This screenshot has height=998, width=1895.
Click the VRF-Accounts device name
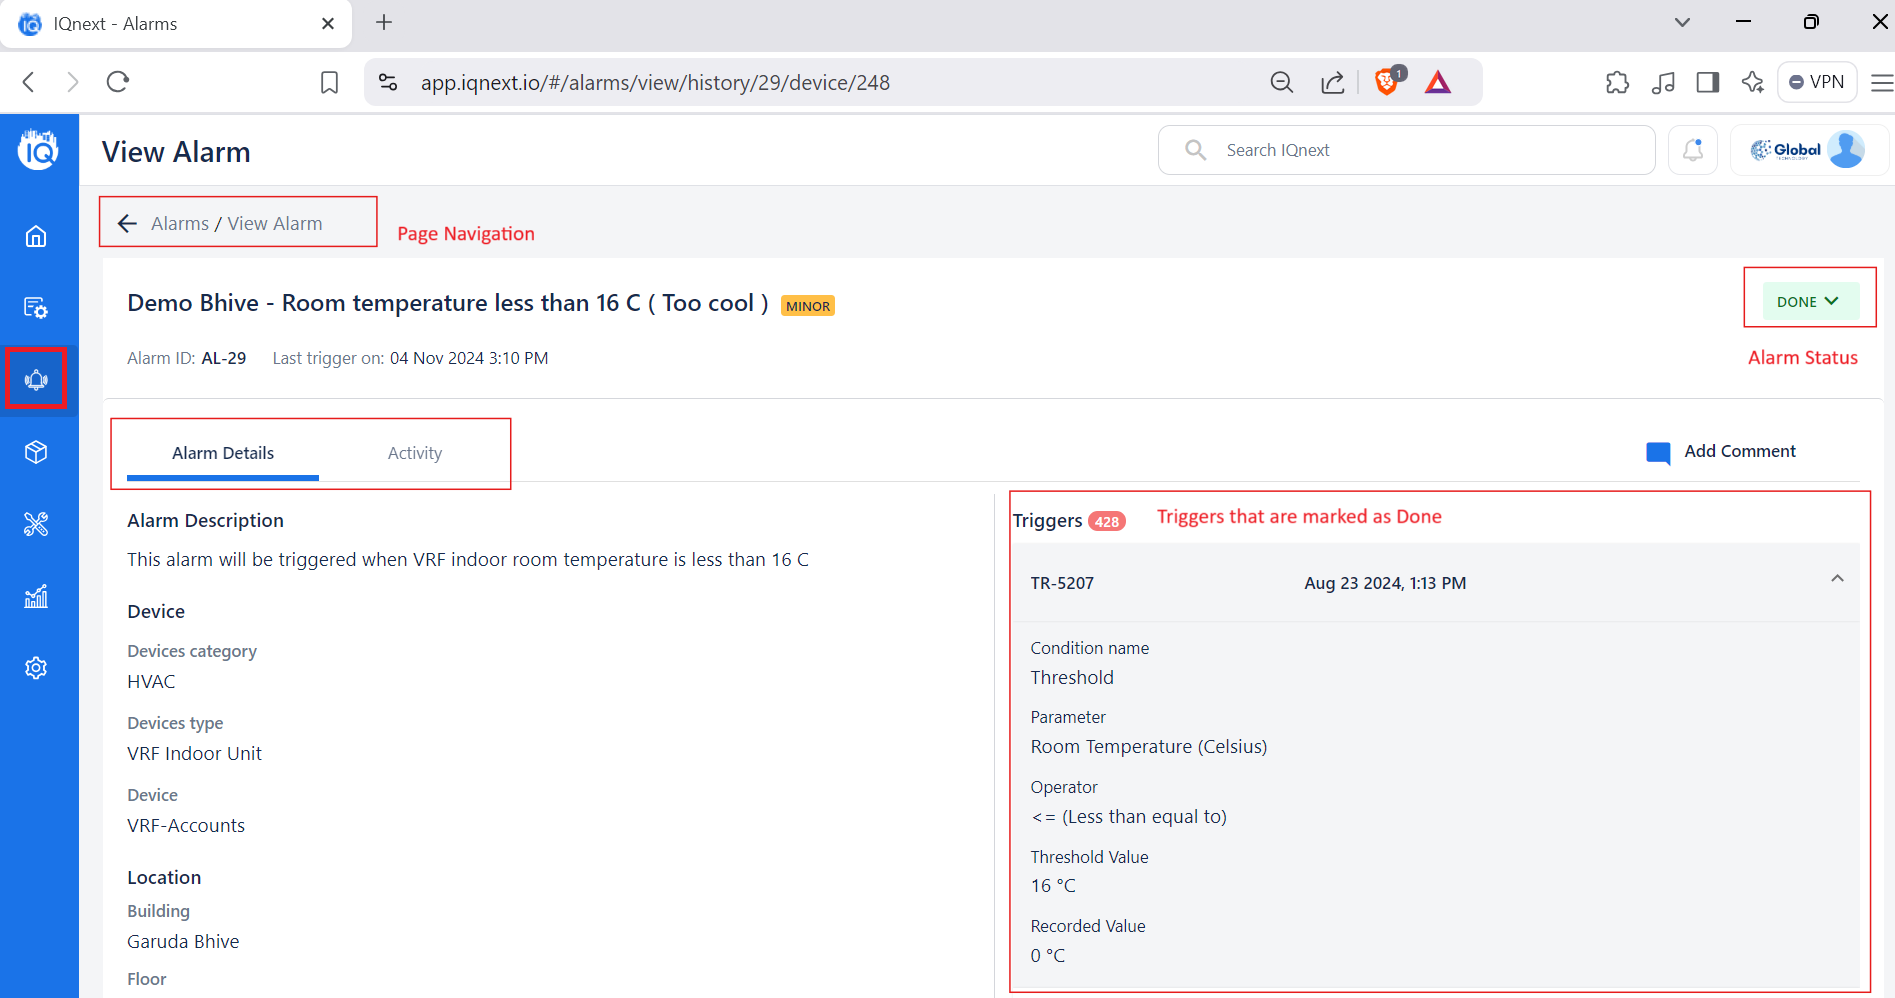click(186, 825)
